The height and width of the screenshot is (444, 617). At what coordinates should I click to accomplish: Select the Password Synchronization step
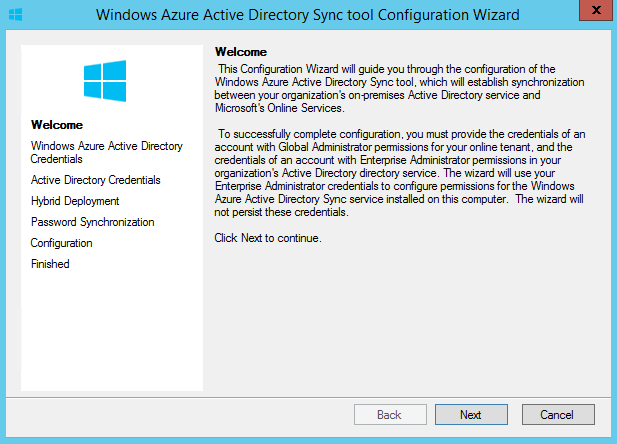coord(92,222)
